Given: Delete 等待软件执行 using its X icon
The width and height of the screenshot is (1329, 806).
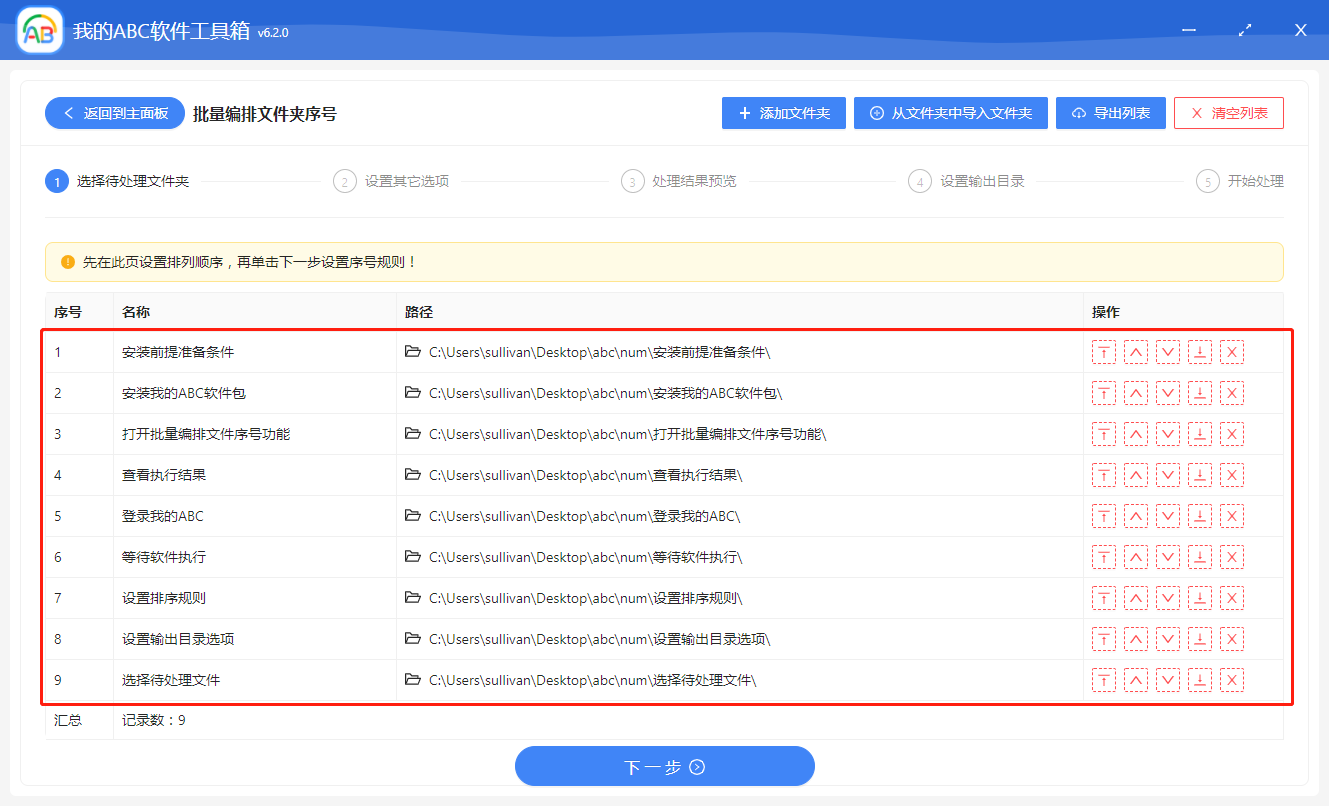Looking at the screenshot, I should tap(1231, 557).
